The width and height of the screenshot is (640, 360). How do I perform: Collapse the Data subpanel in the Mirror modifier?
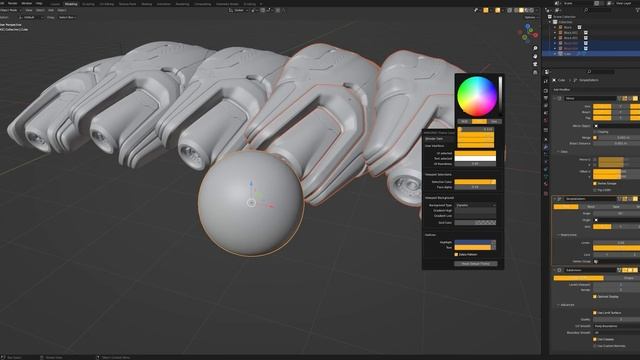pos(558,151)
